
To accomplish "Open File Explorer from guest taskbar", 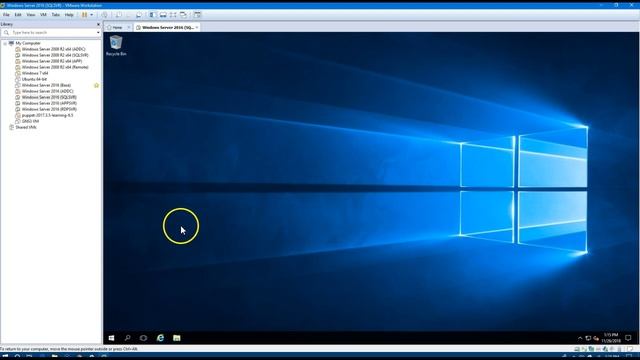I will click(x=177, y=338).
